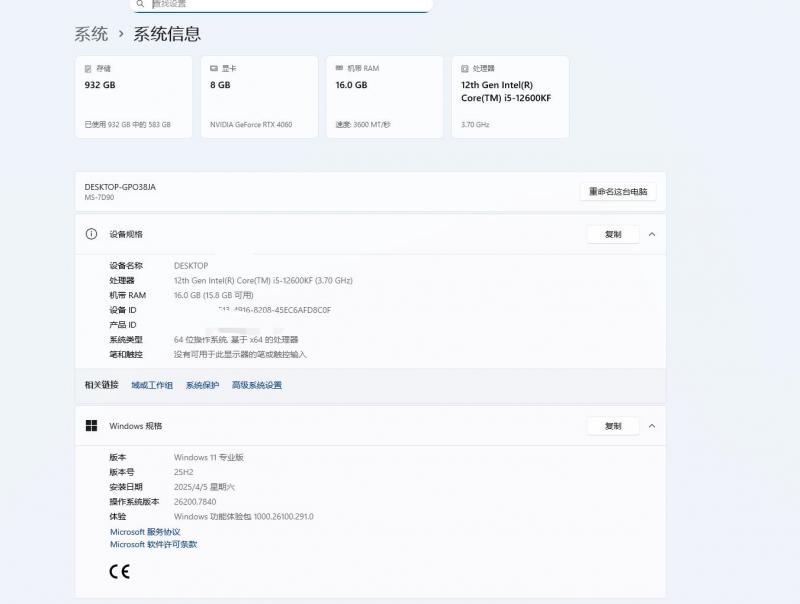Open the 域或工作组 related link
800x604 pixels.
(152, 385)
